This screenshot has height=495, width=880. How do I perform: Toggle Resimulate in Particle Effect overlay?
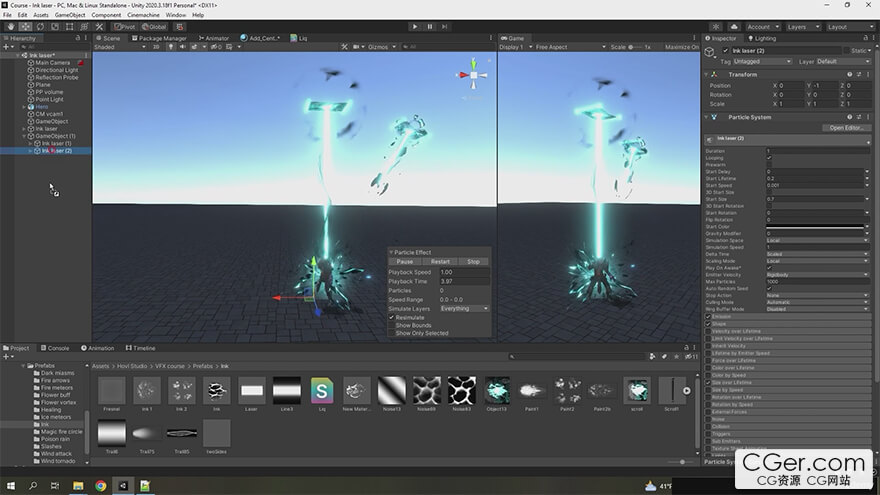click(x=392, y=317)
